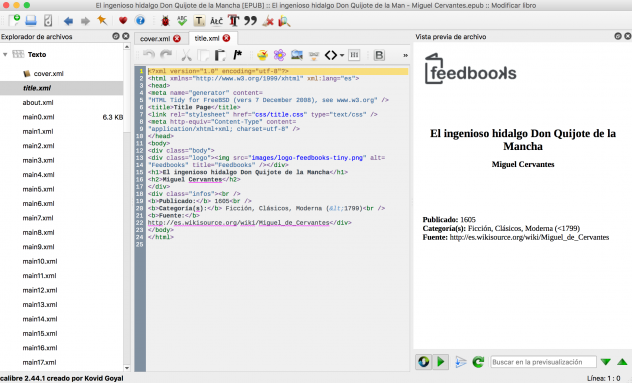The image size is (632, 383).
Task: Click the copy icon in editor toolbar
Action: coord(203,55)
